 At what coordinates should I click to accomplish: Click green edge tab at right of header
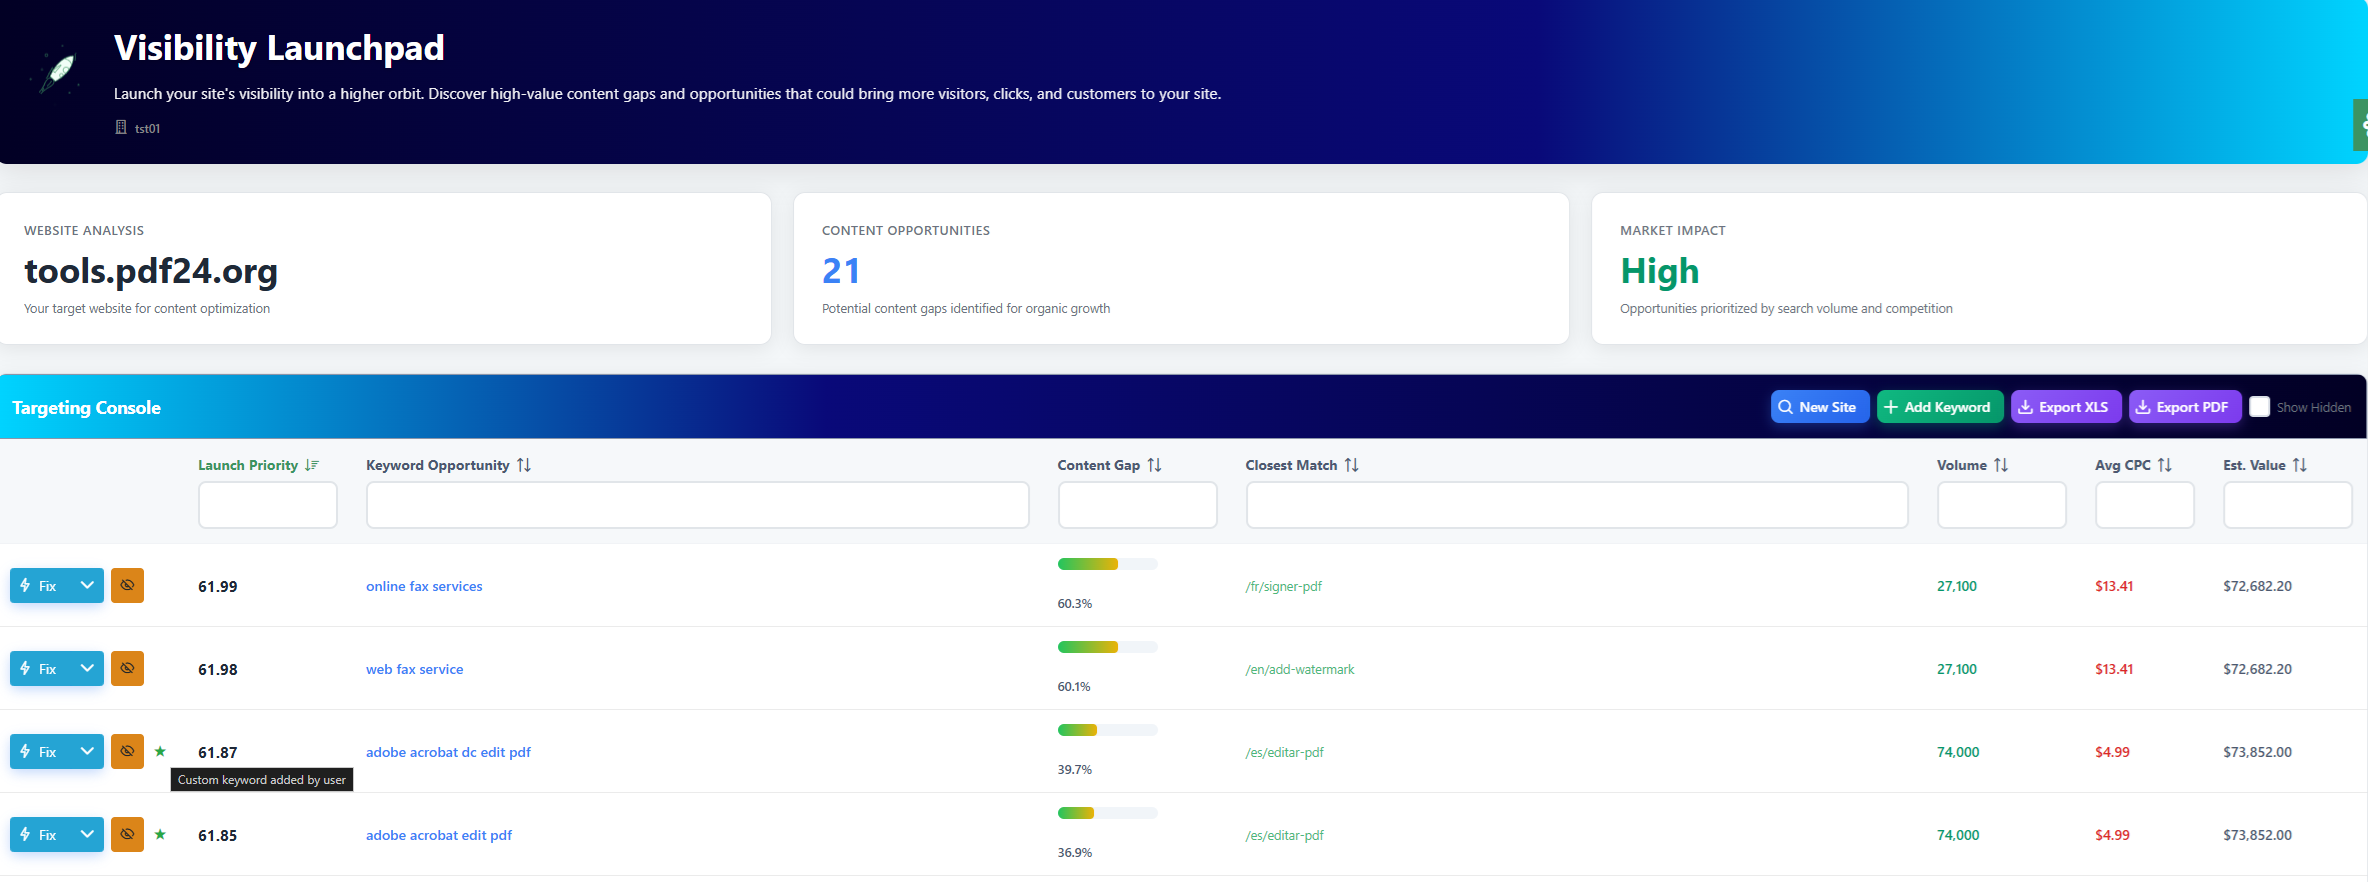2361,125
